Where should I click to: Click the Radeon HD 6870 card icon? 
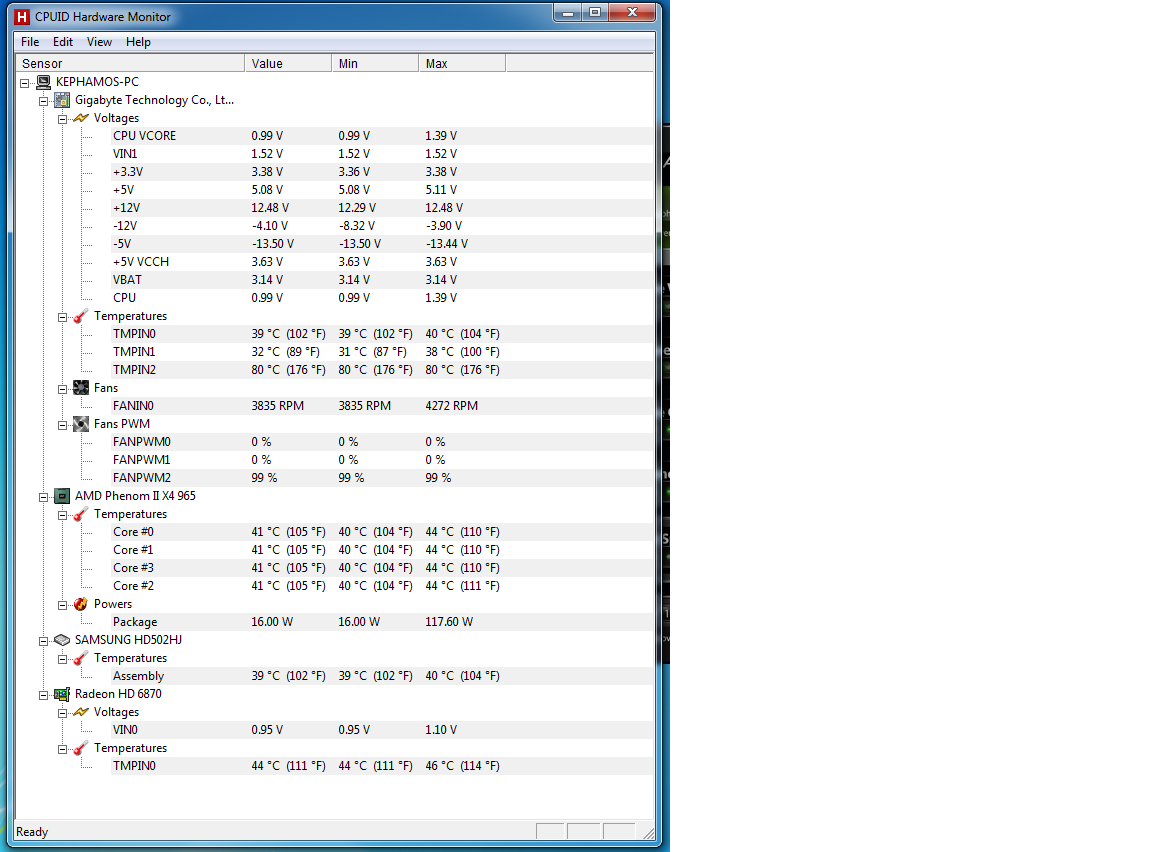click(62, 694)
